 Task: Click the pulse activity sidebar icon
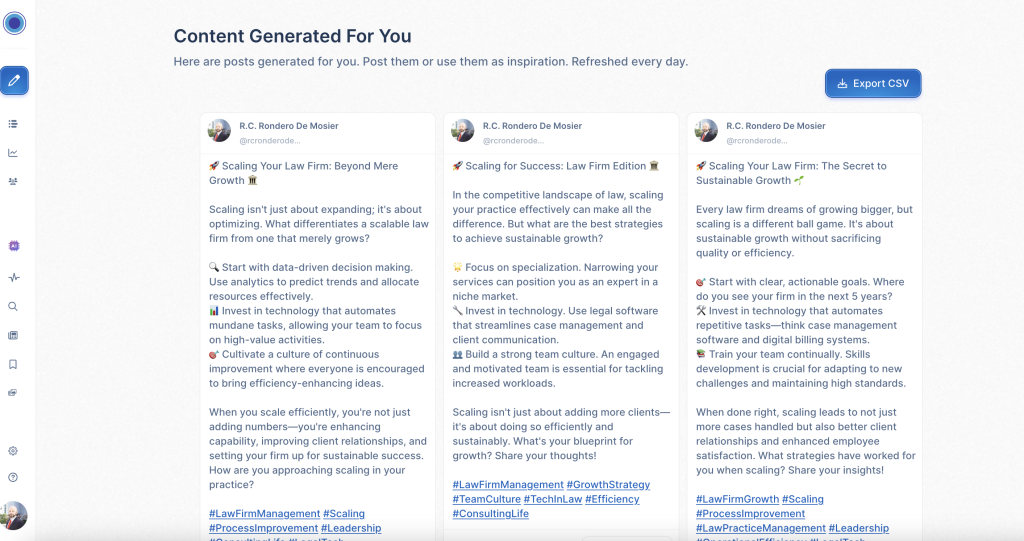pyautogui.click(x=13, y=277)
